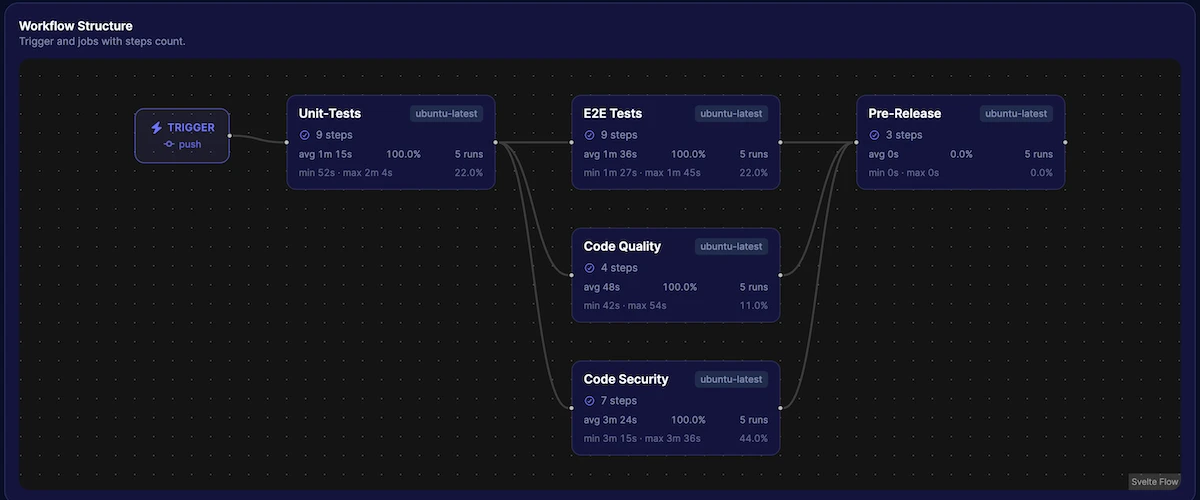Click the steps check icon in Code Quality
The image size is (1200, 500).
590,268
